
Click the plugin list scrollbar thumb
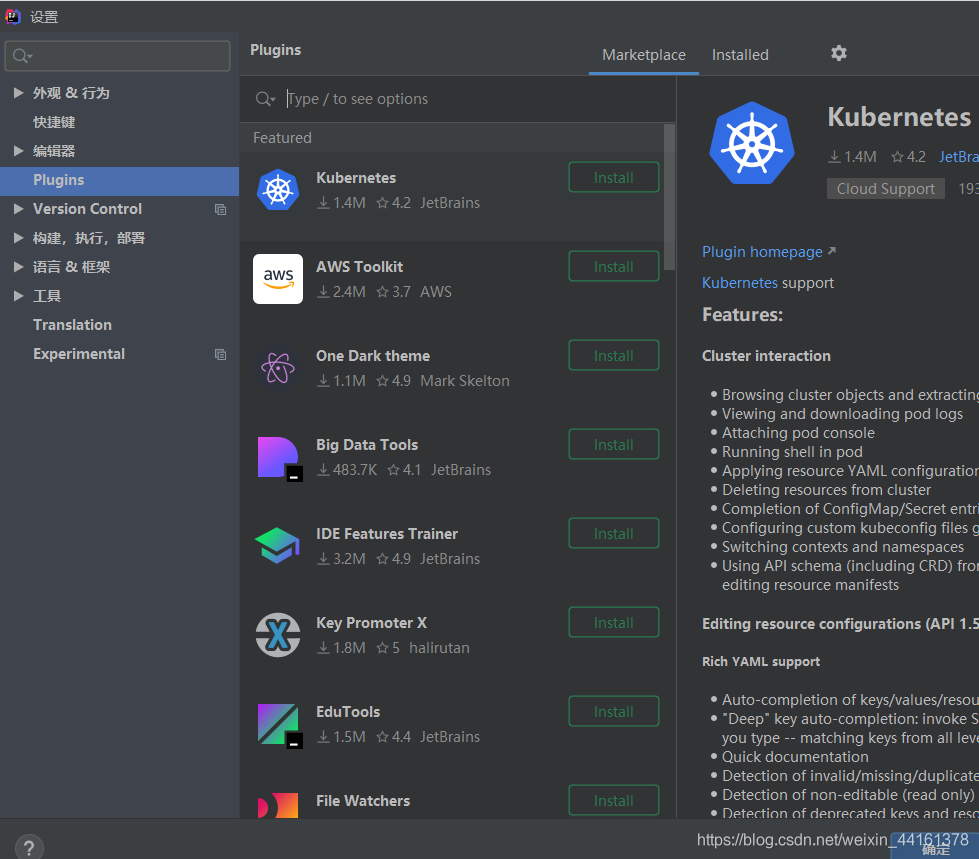click(669, 197)
